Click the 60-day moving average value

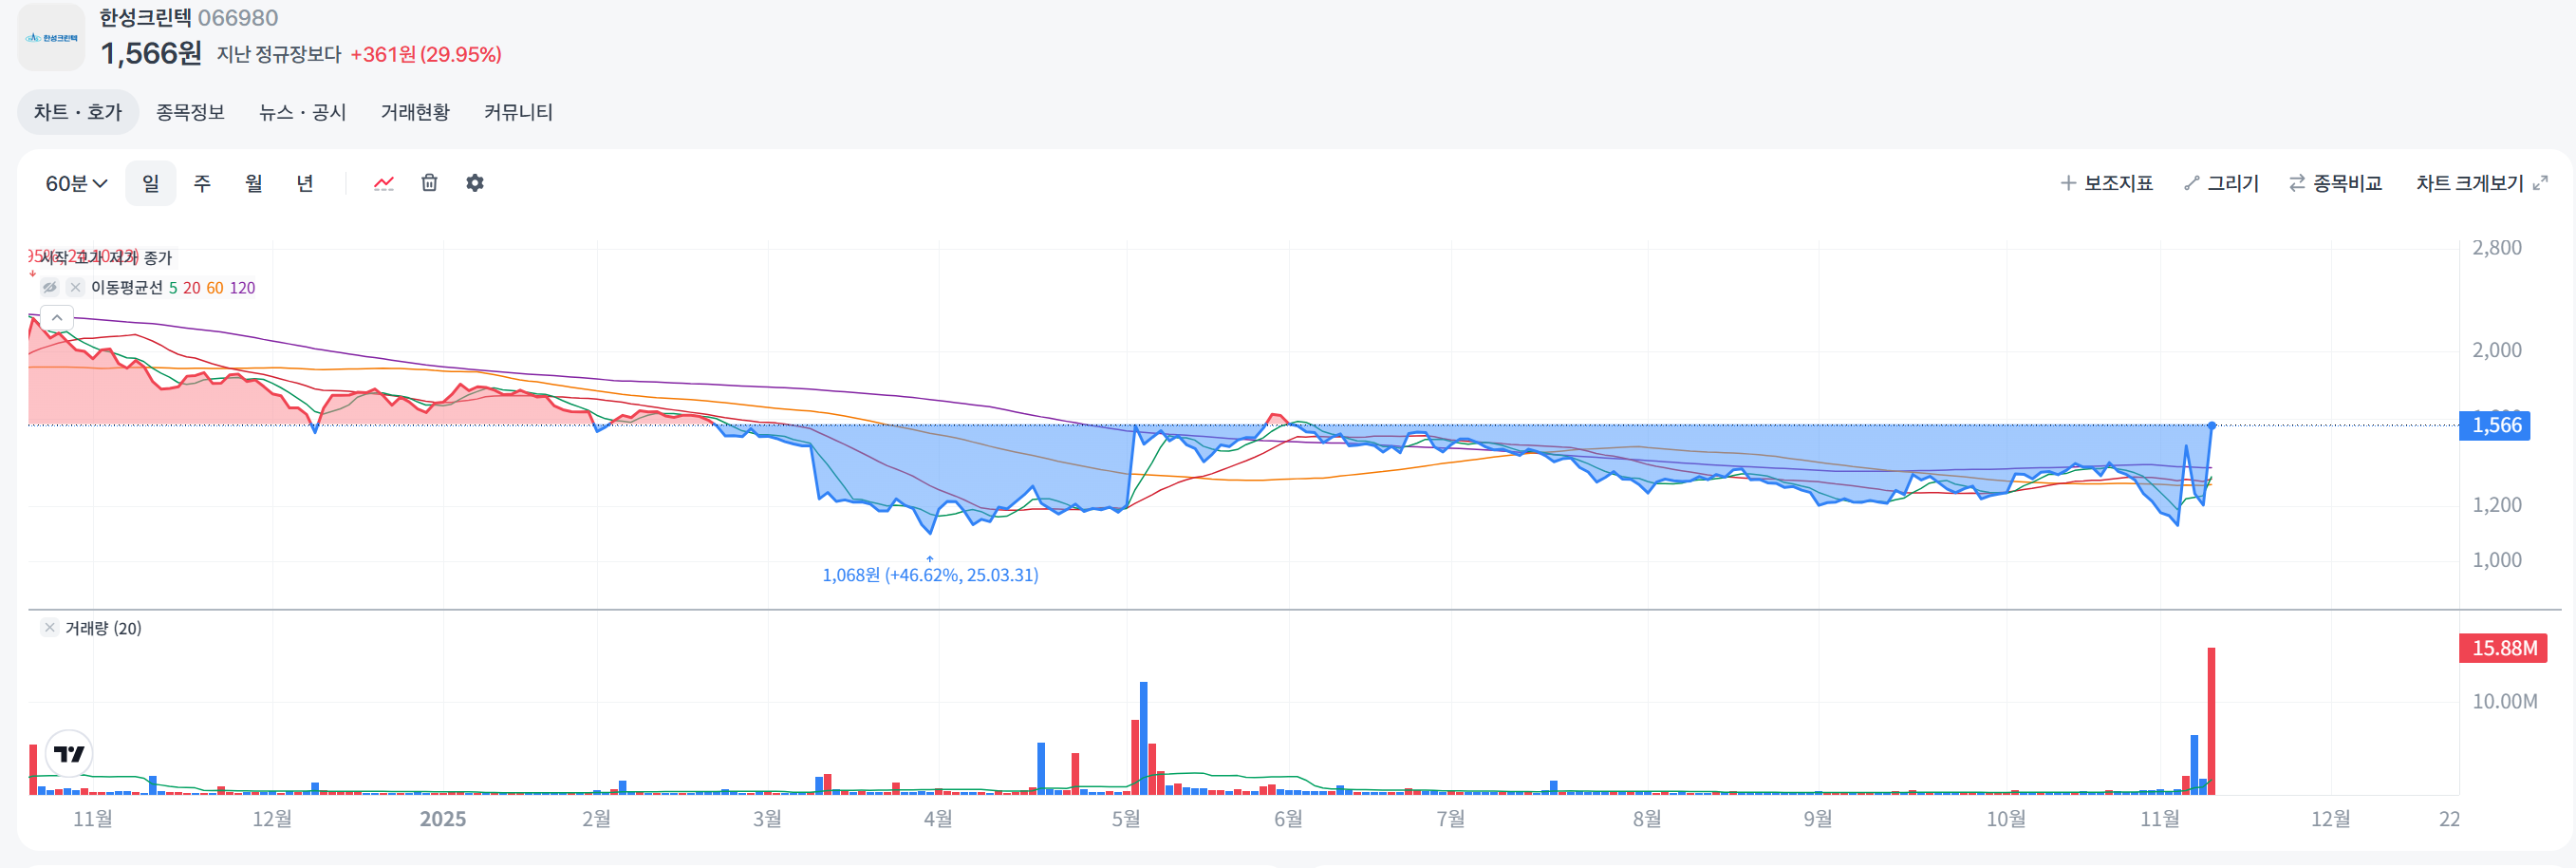(215, 288)
